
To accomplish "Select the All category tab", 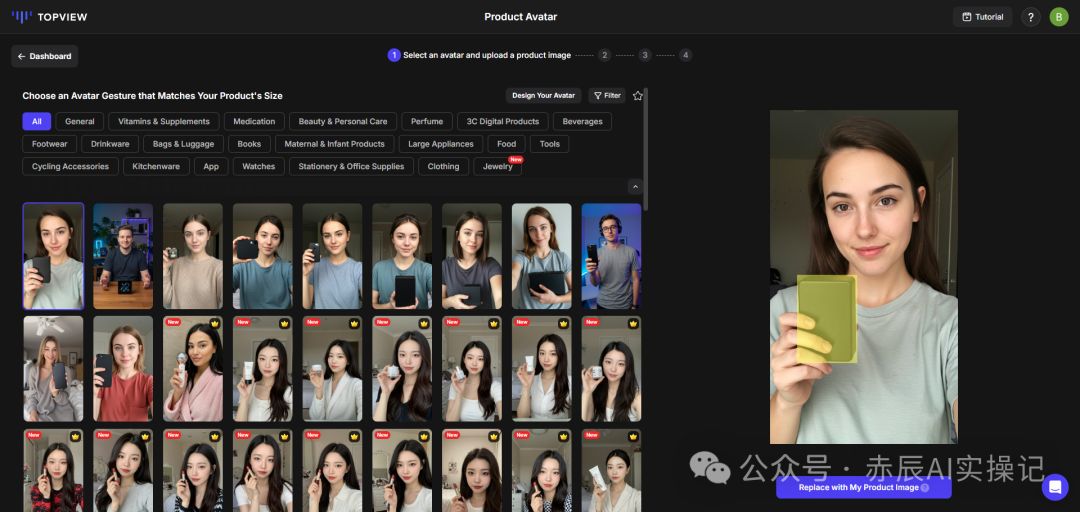I will tap(37, 121).
